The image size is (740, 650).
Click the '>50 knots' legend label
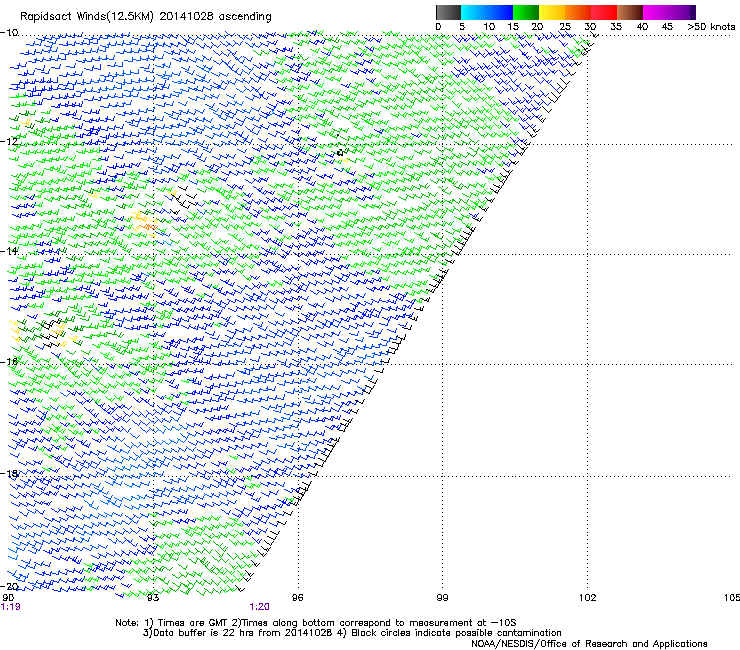click(x=711, y=27)
